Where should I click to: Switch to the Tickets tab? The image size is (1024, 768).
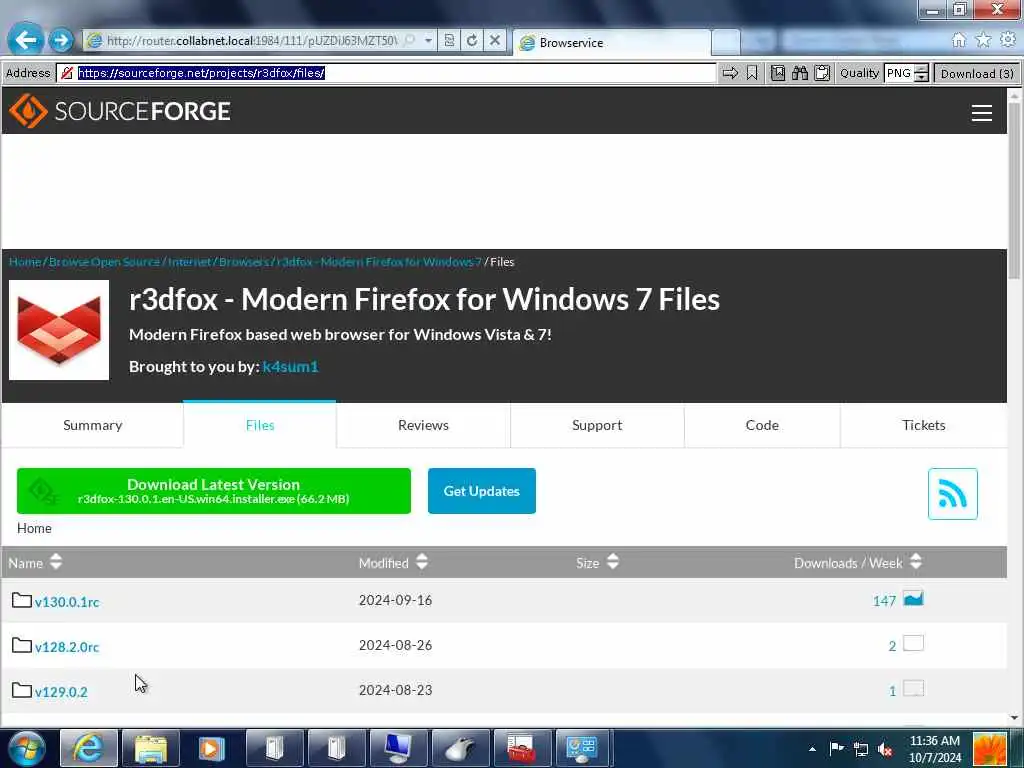[923, 425]
